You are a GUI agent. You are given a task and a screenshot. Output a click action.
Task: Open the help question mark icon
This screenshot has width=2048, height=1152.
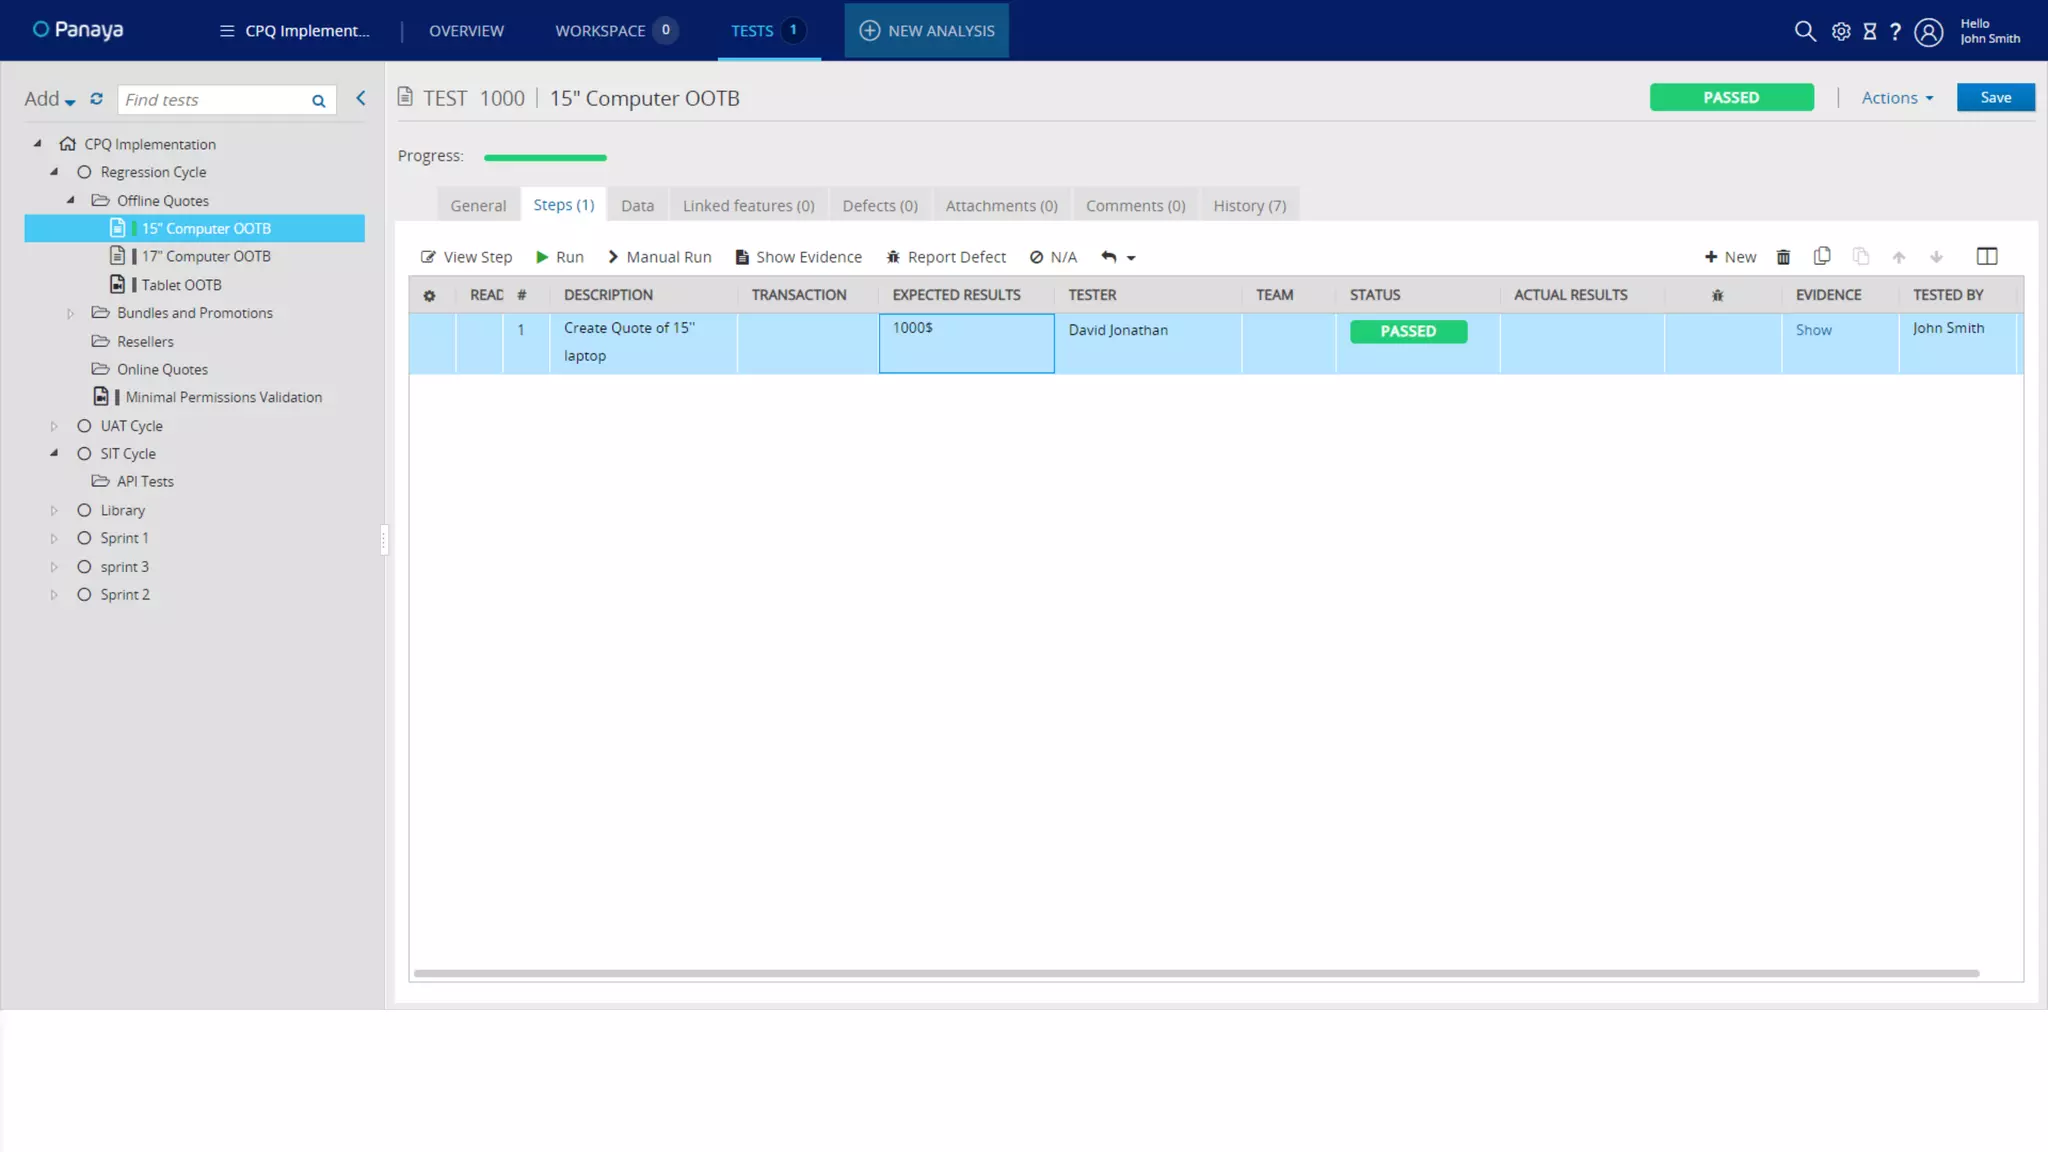[1895, 31]
